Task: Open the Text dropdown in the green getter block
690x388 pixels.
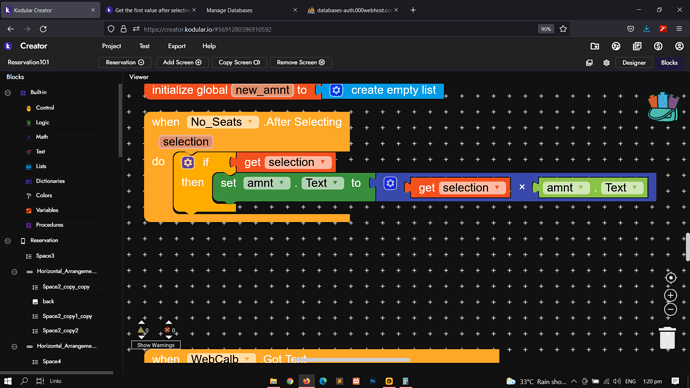Action: pos(622,188)
